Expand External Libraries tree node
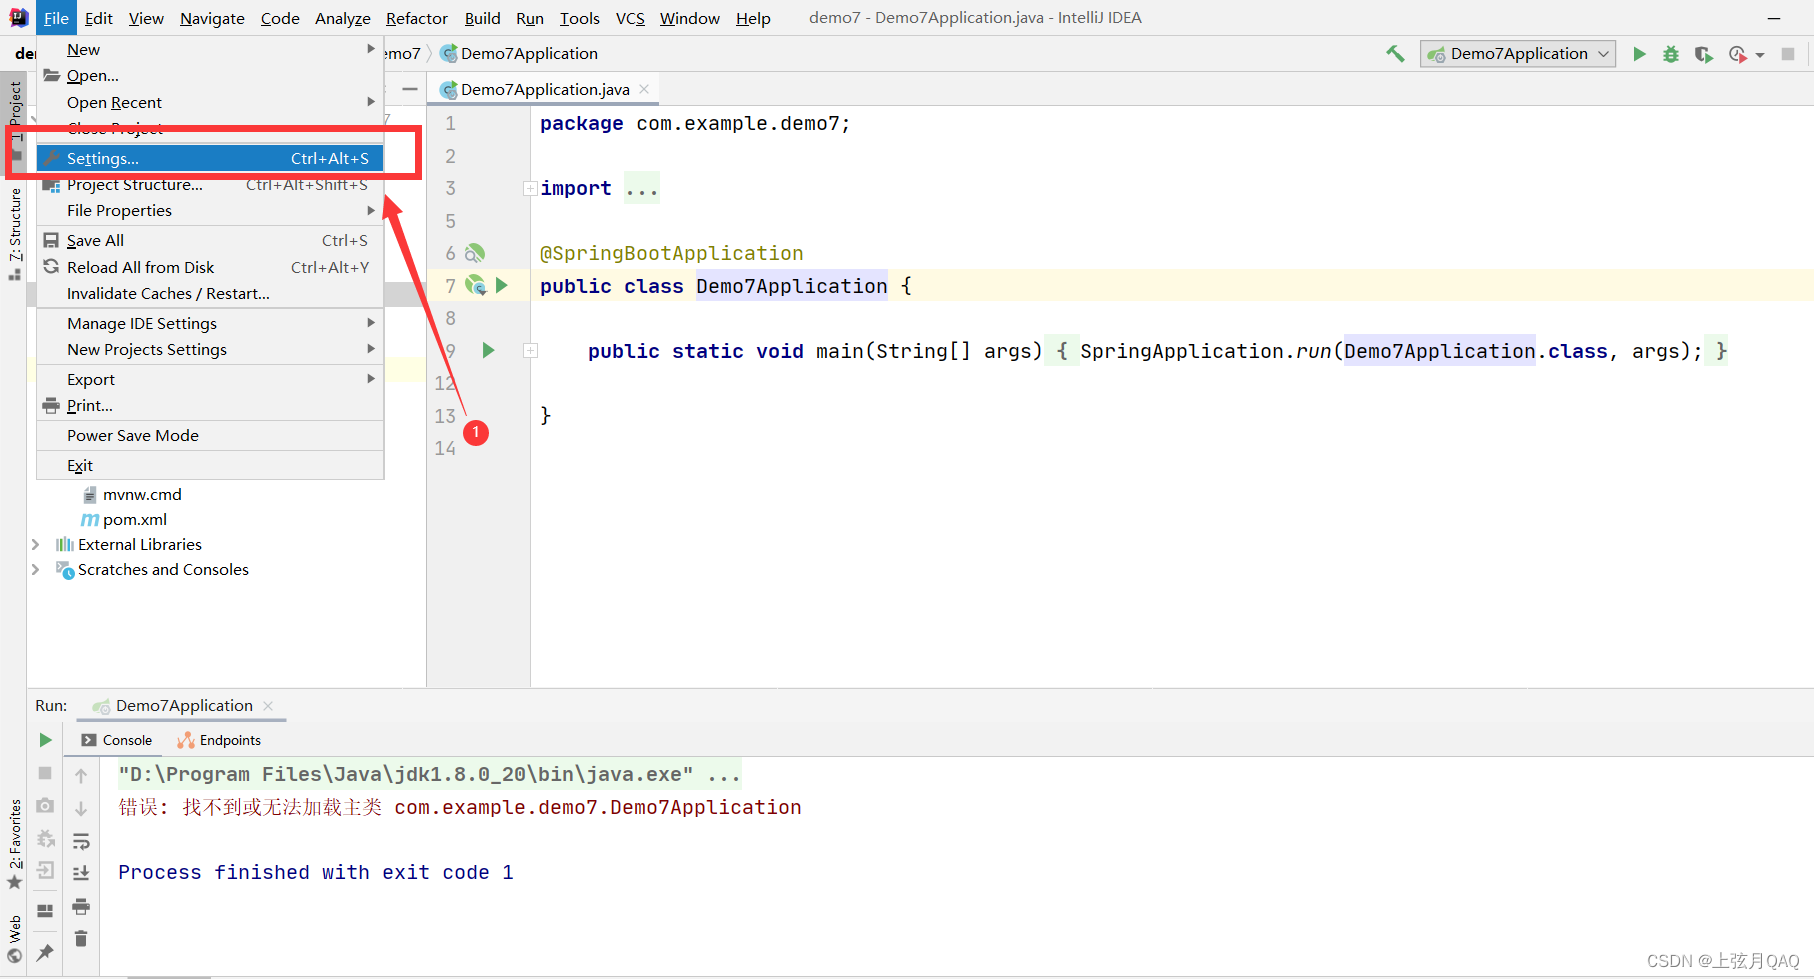 click(36, 544)
